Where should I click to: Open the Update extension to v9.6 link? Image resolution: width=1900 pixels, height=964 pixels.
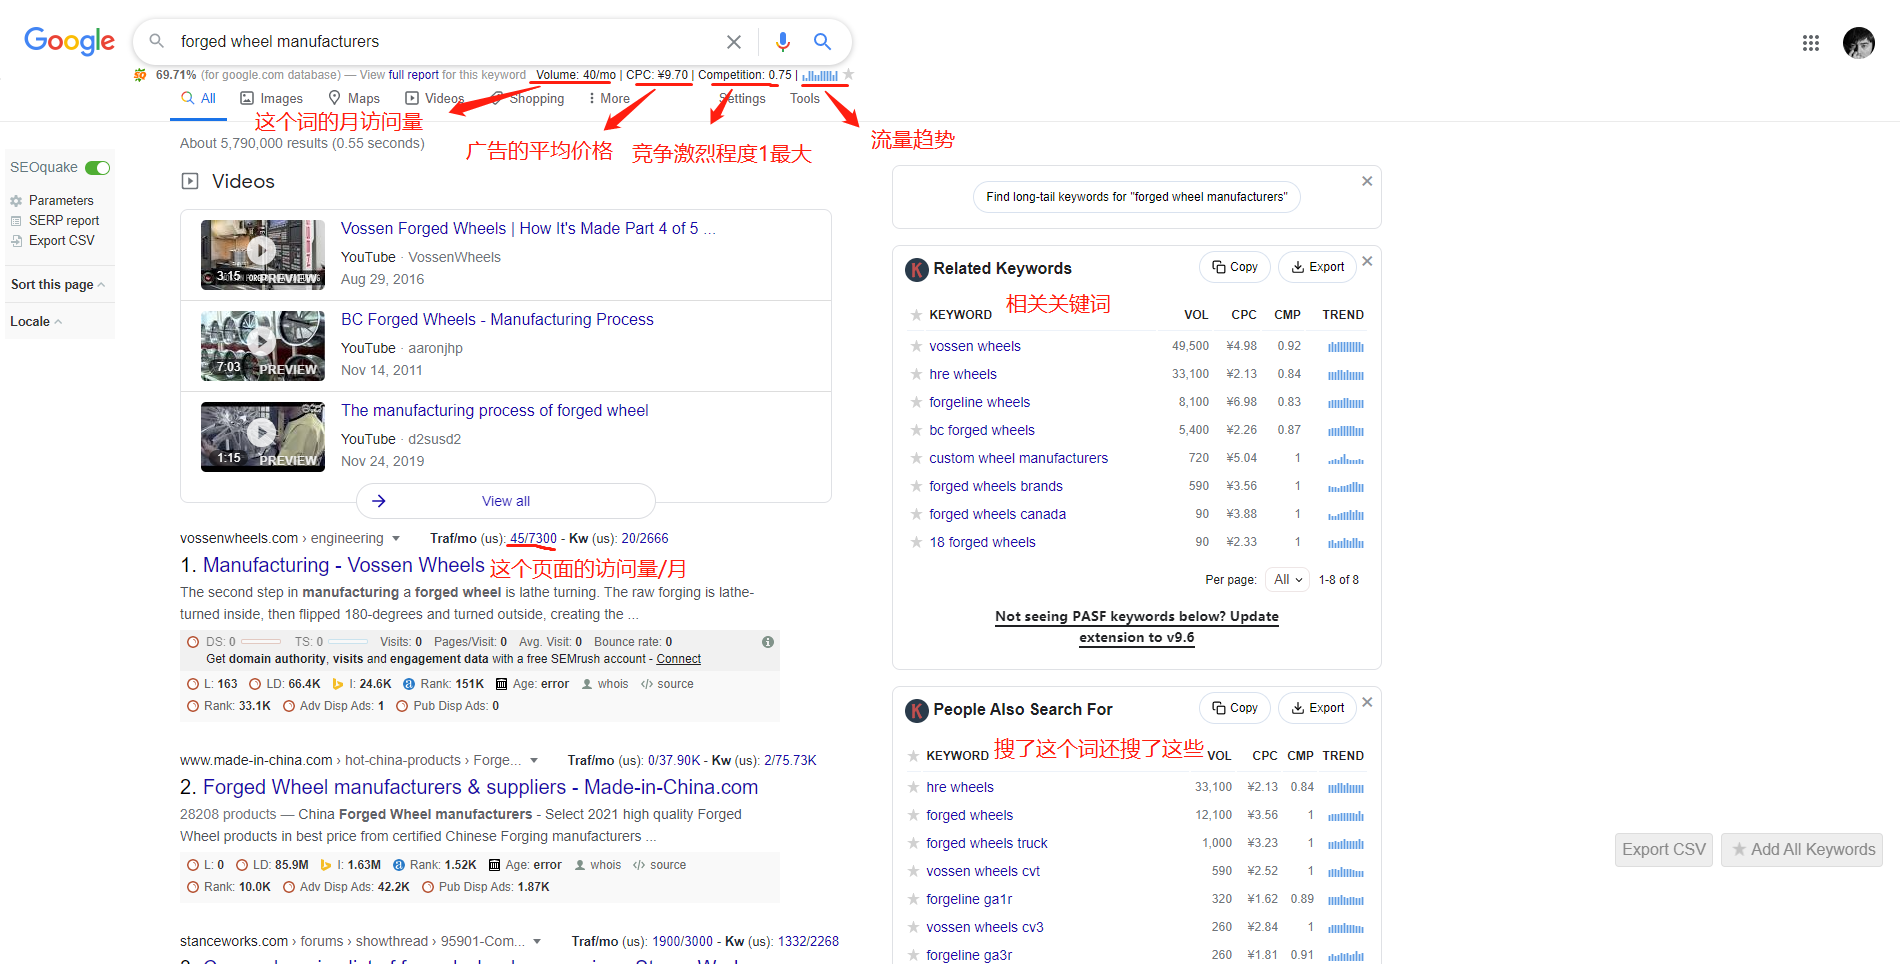1137,627
